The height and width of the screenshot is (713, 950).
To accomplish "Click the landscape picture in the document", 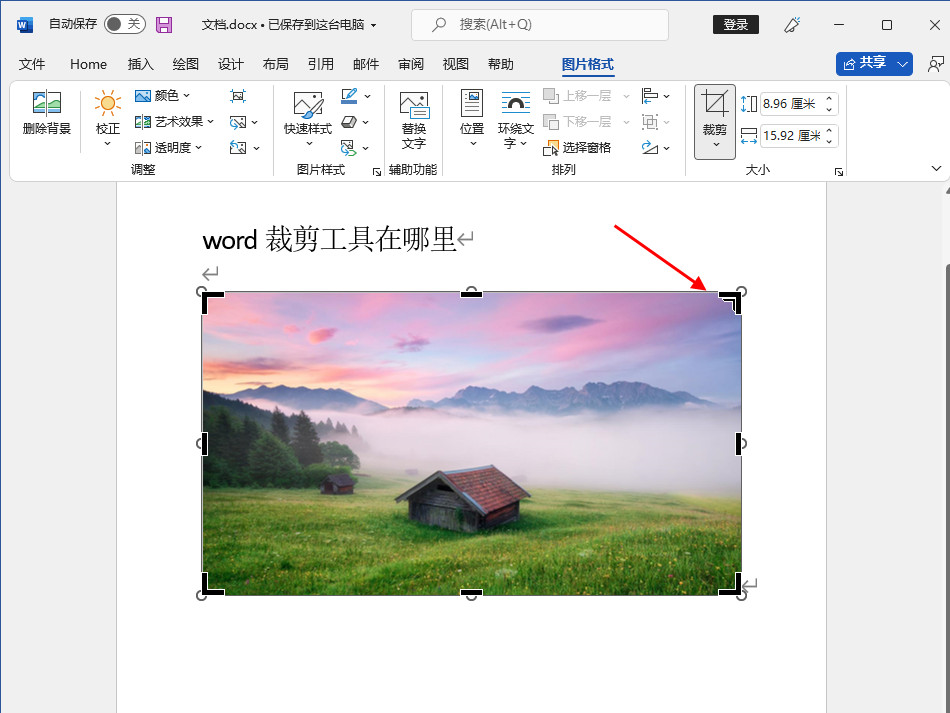I will [x=471, y=443].
